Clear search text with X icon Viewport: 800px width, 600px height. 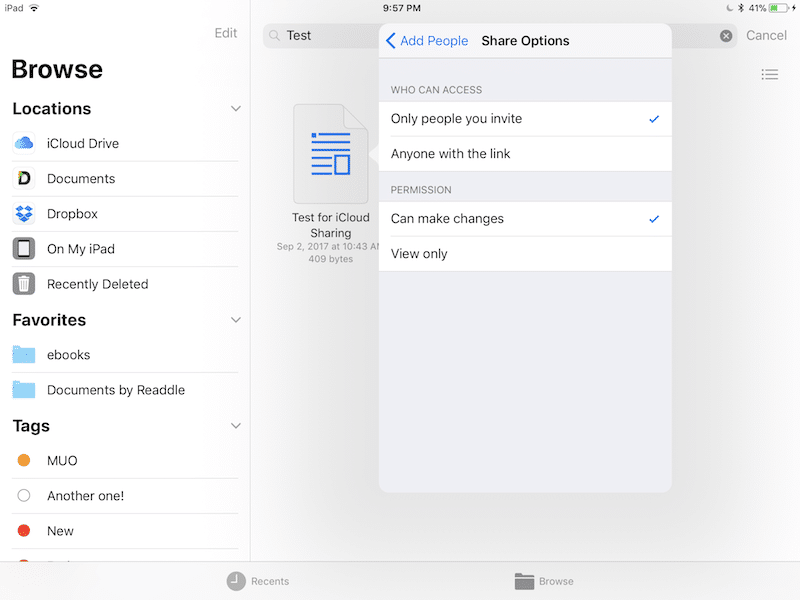click(726, 36)
